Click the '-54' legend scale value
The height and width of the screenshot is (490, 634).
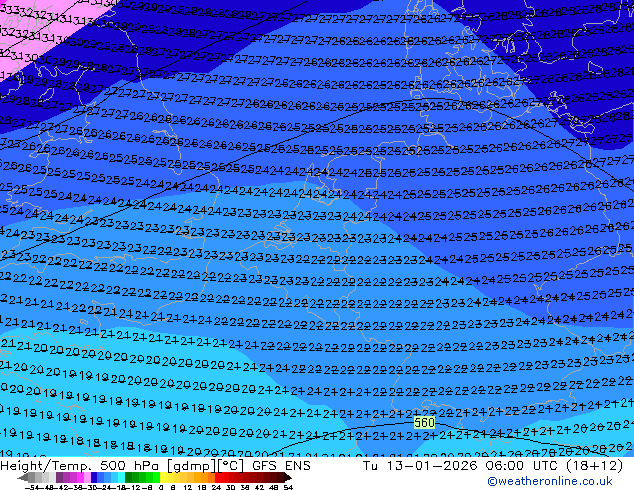tap(32, 487)
